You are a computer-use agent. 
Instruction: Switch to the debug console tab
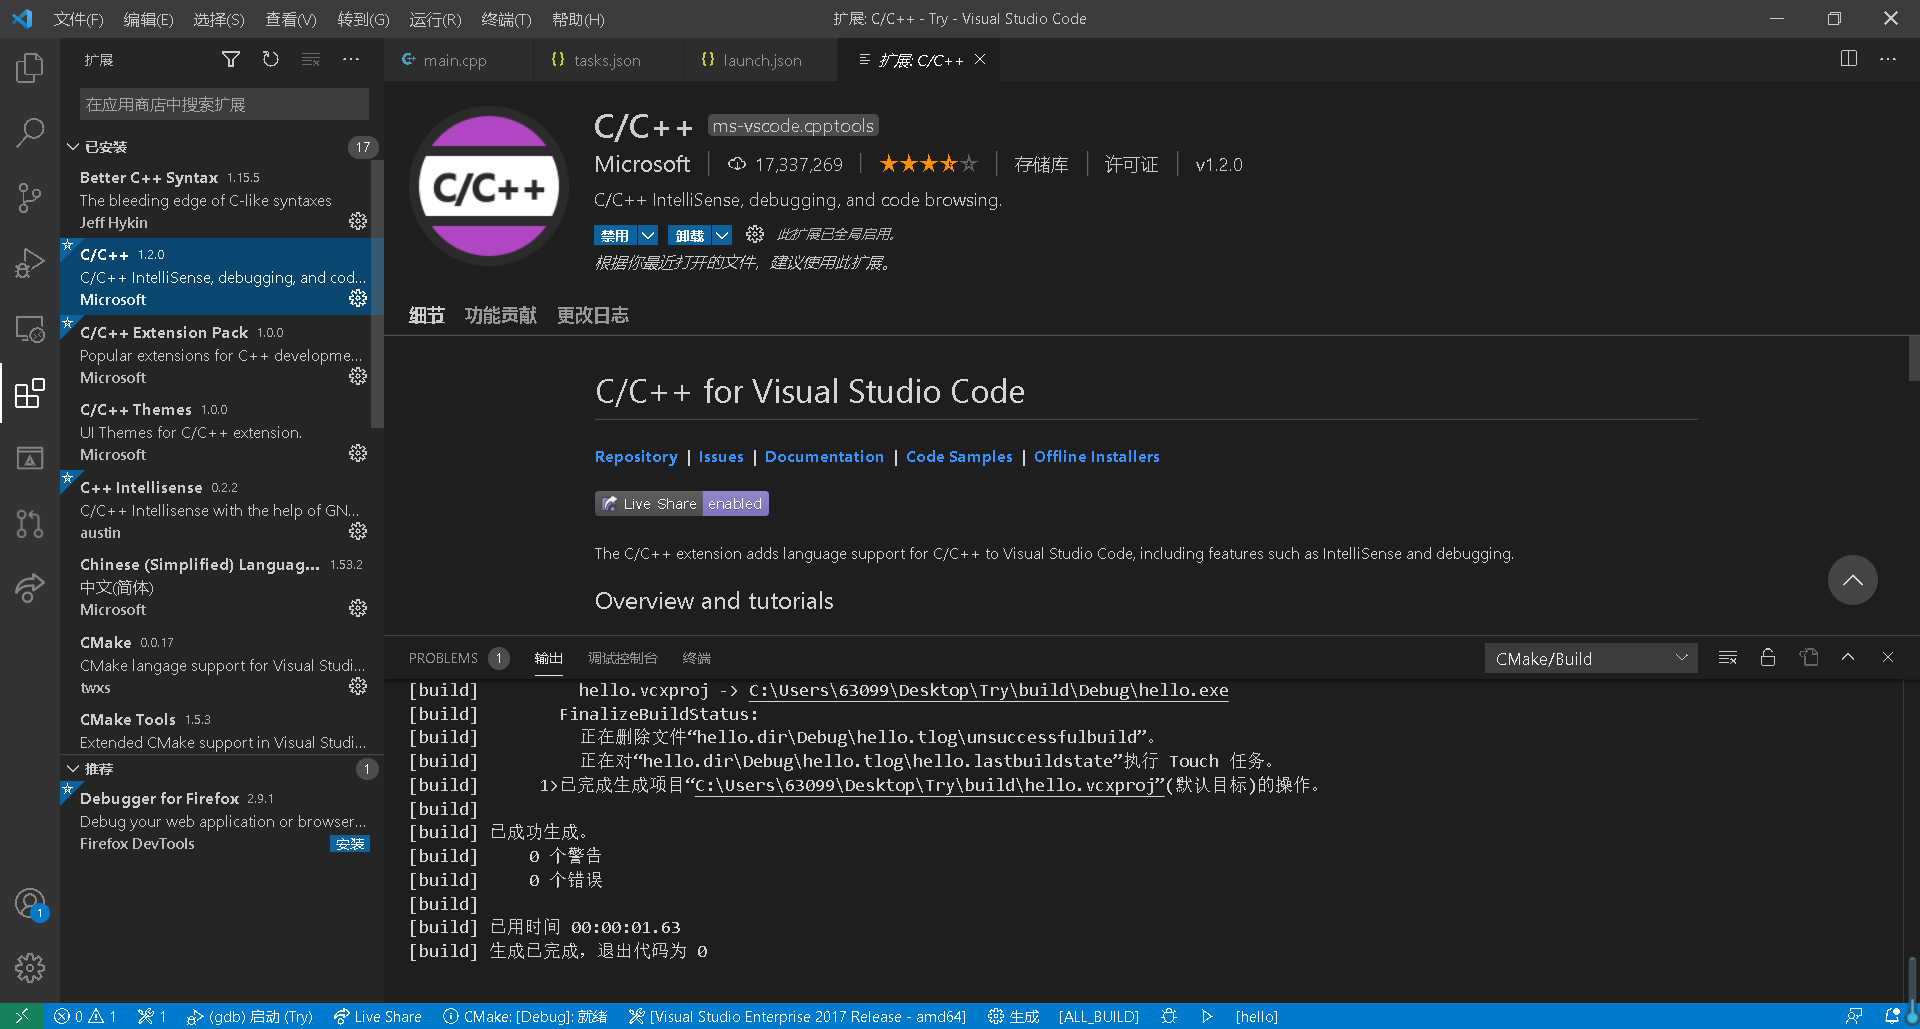click(x=622, y=658)
